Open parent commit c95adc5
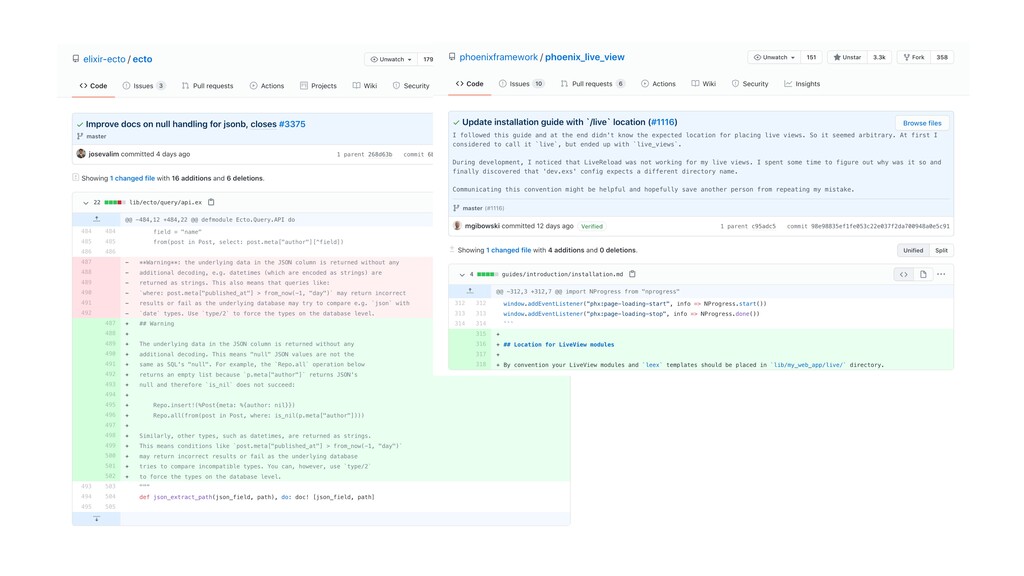 pos(763,227)
